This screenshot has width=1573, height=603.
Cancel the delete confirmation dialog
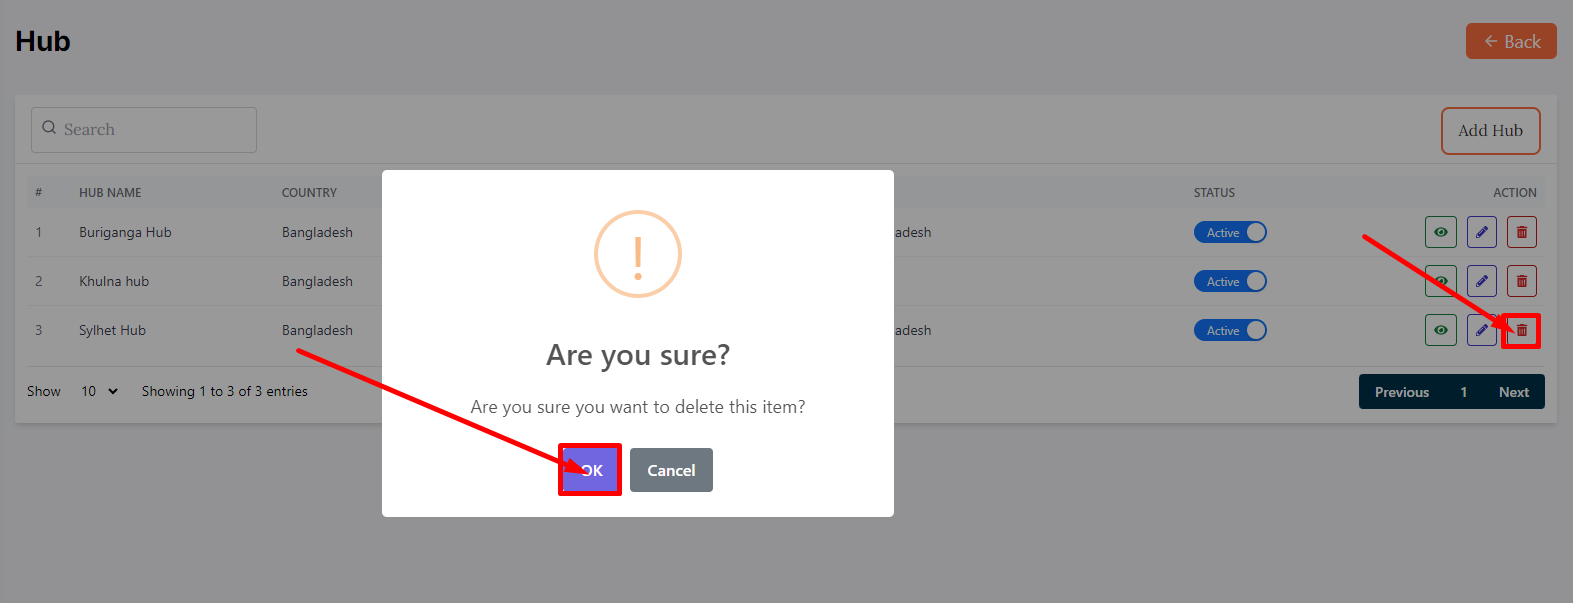[671, 470]
